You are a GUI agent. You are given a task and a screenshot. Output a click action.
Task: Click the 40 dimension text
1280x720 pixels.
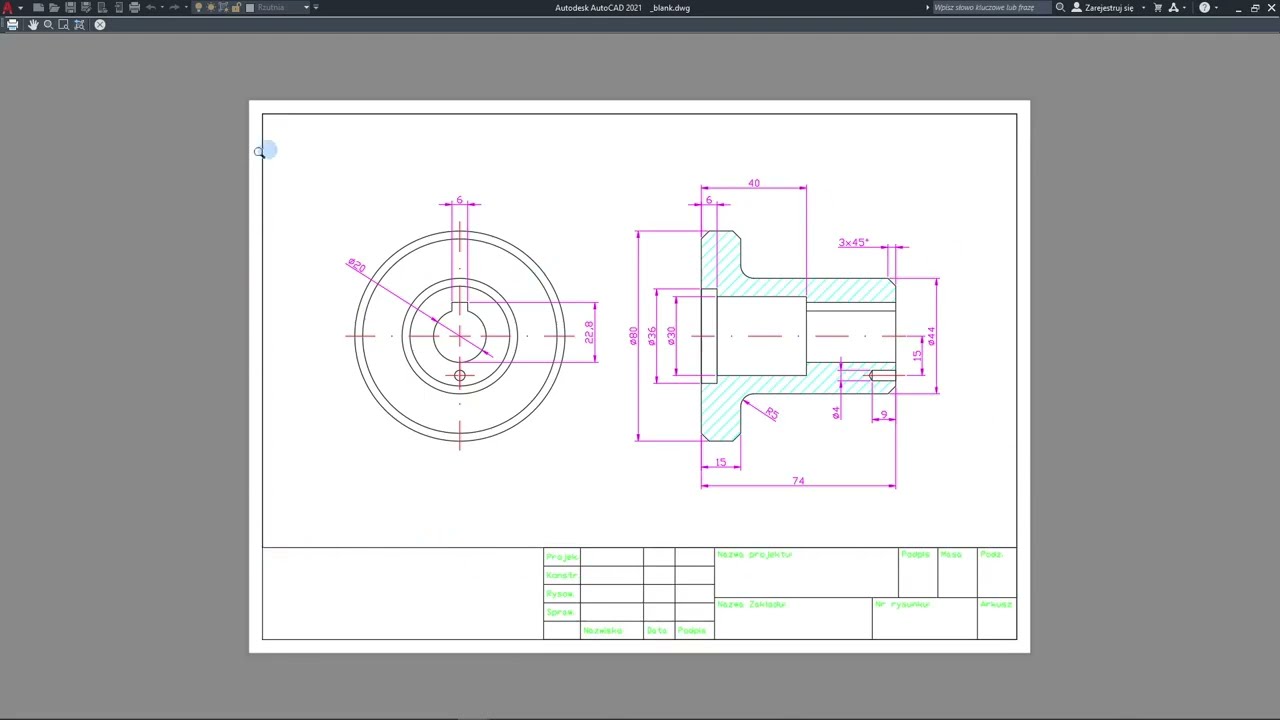click(754, 183)
